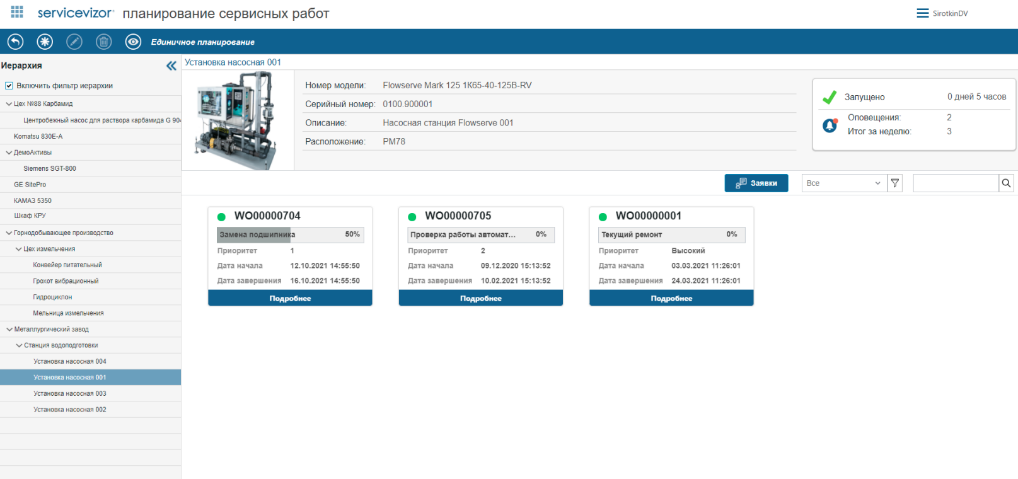The image size is (1018, 479).
Task: Select КАМАЗ 5350 in tree
Action: pyautogui.click(x=31, y=201)
